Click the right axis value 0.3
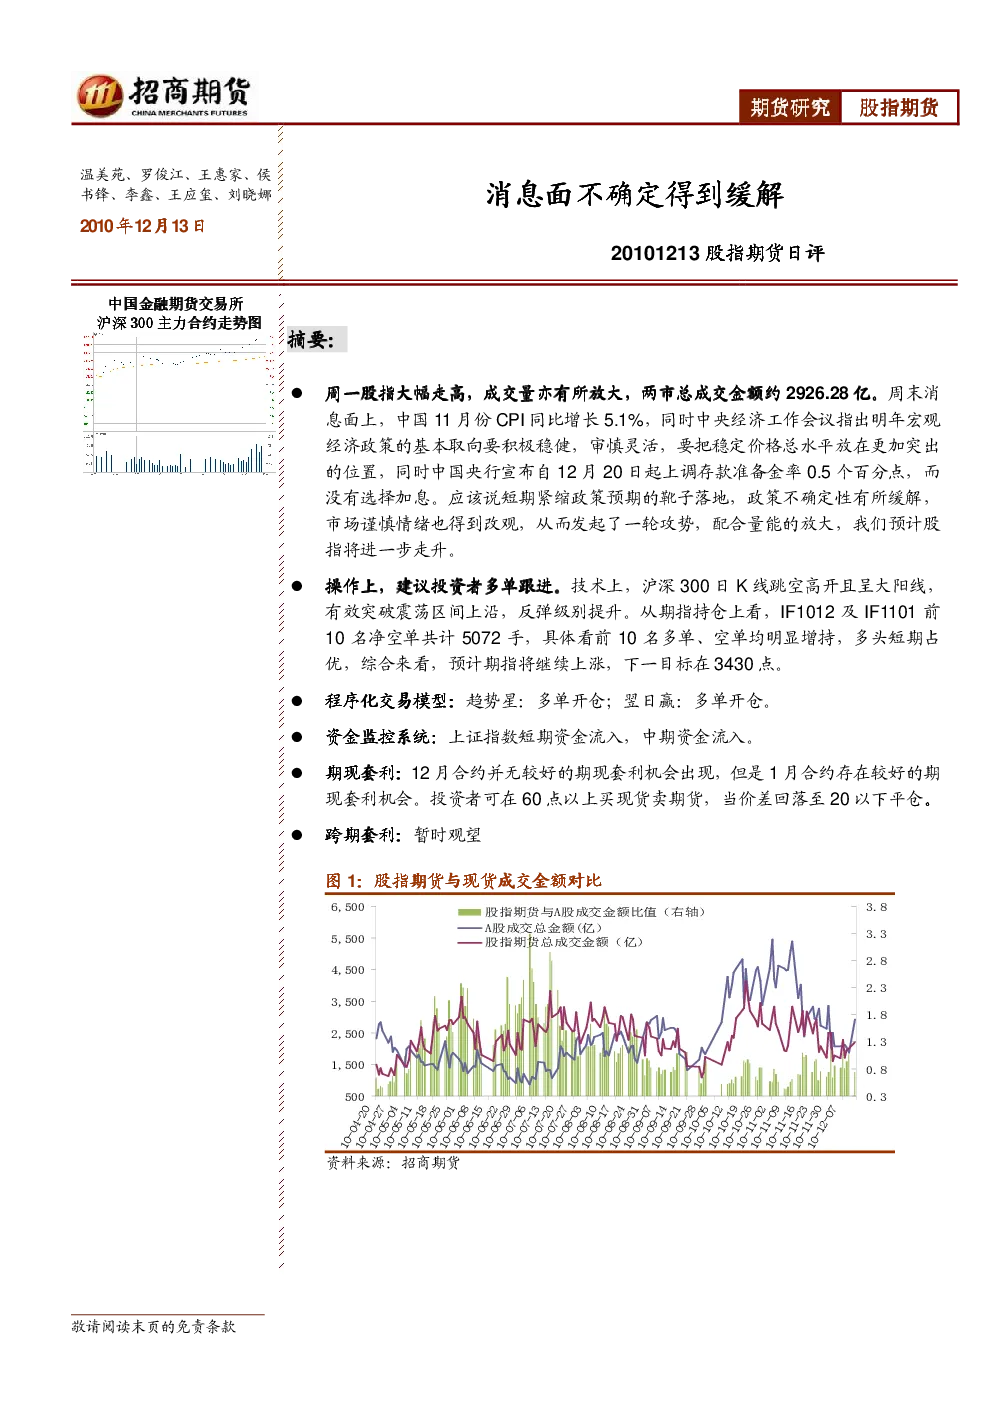This screenshot has height=1403, width=992. tap(876, 1097)
